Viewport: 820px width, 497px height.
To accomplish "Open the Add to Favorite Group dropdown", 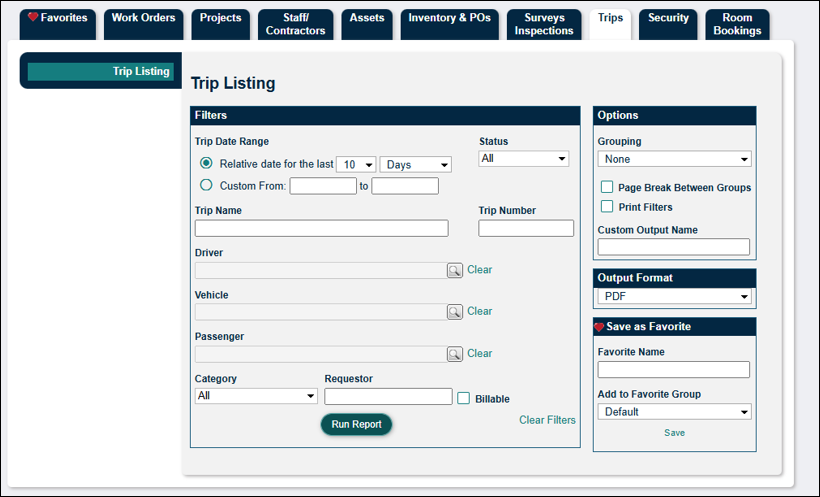I will [x=675, y=412].
